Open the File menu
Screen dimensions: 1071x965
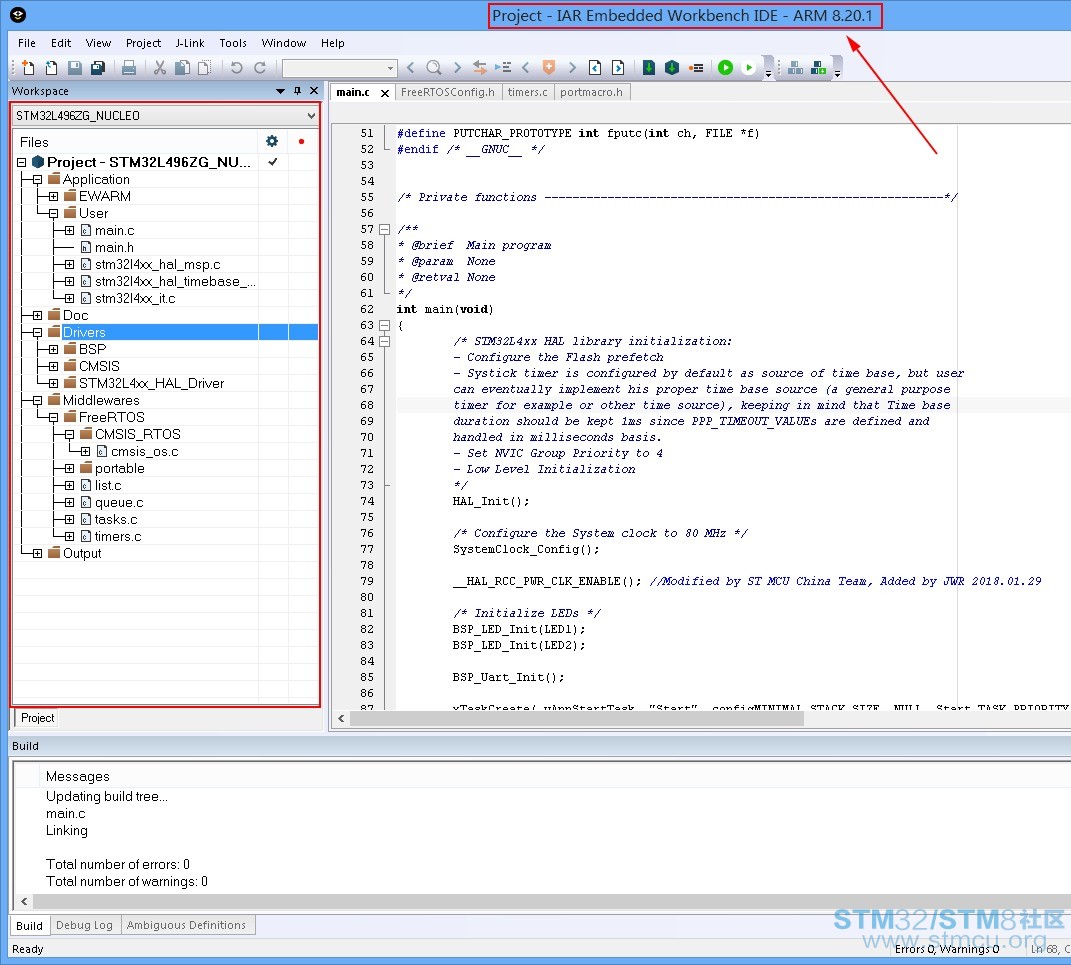coord(27,43)
